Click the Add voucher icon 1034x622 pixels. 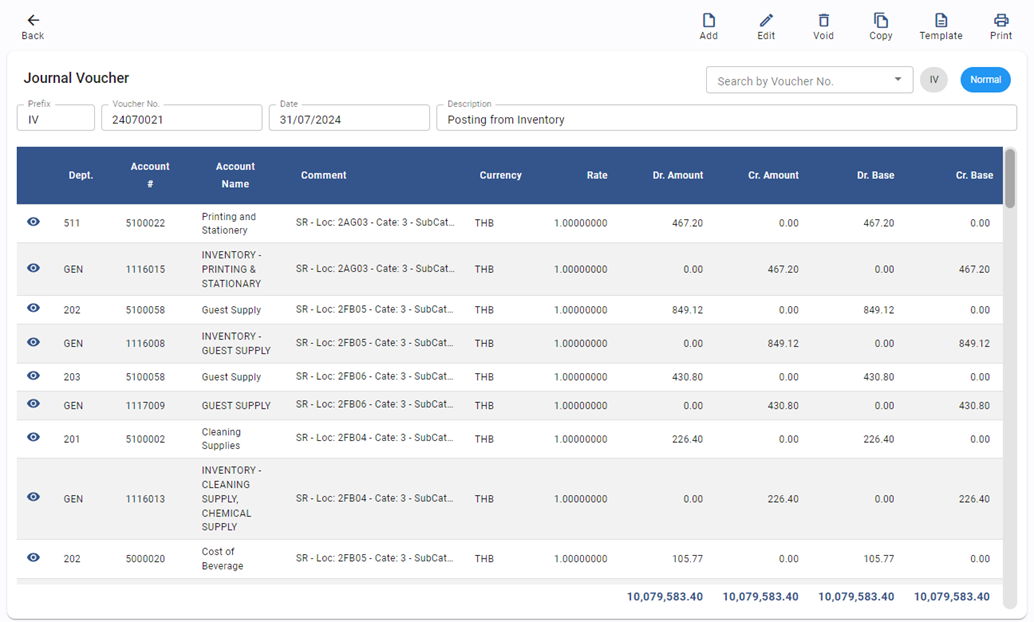pyautogui.click(x=708, y=26)
